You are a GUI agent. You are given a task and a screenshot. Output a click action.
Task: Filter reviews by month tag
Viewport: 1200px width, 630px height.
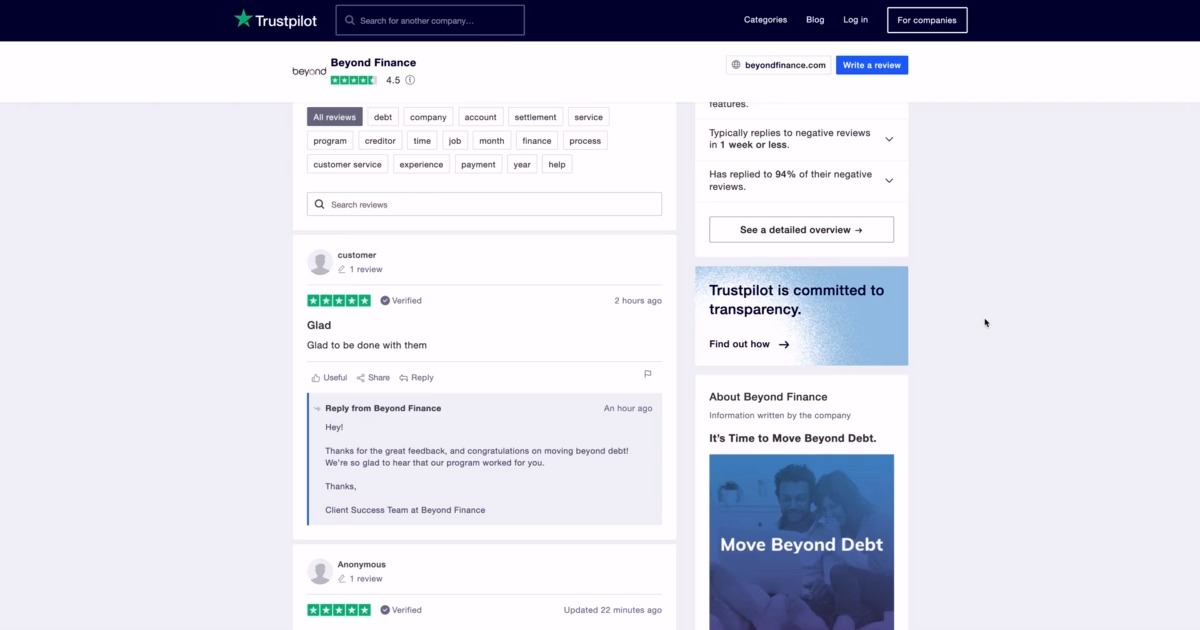coord(491,141)
